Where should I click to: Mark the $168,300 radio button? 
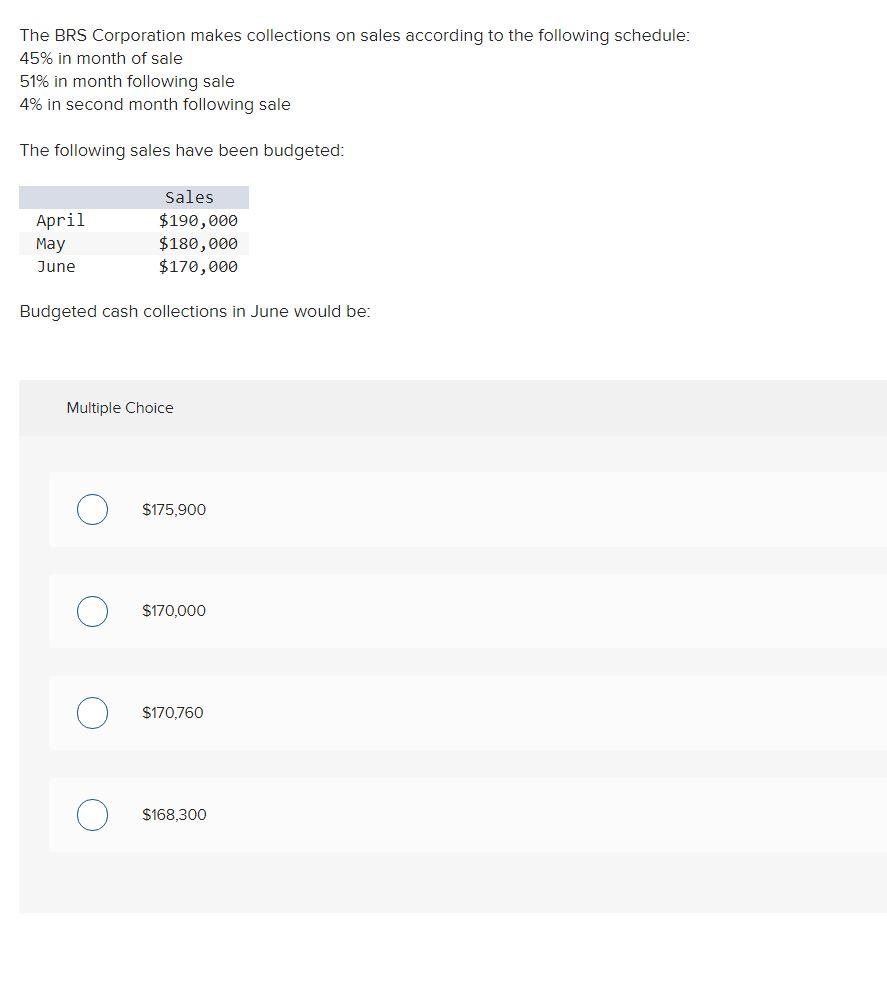click(93, 815)
